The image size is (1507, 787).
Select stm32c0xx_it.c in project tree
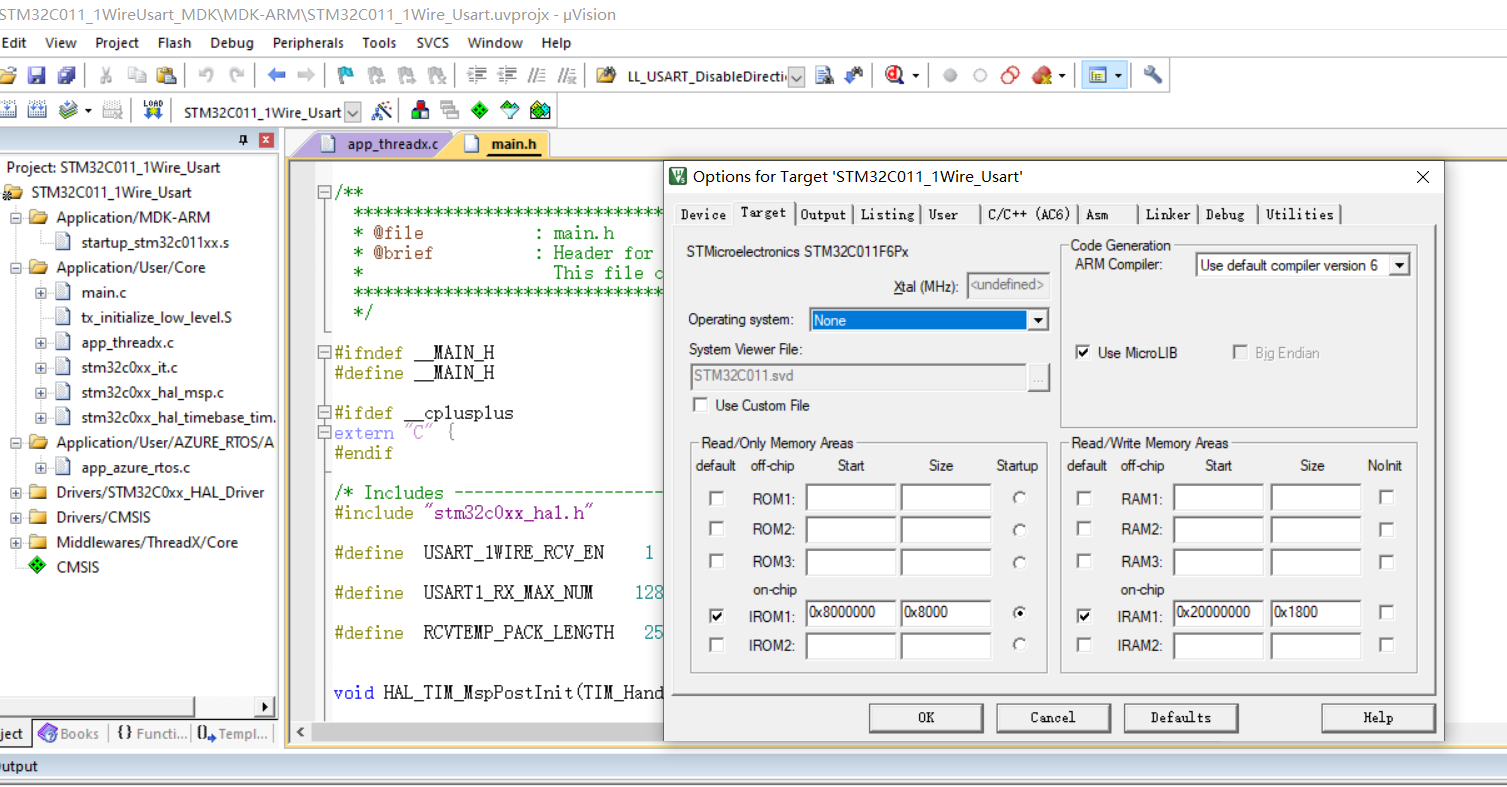[x=129, y=368]
